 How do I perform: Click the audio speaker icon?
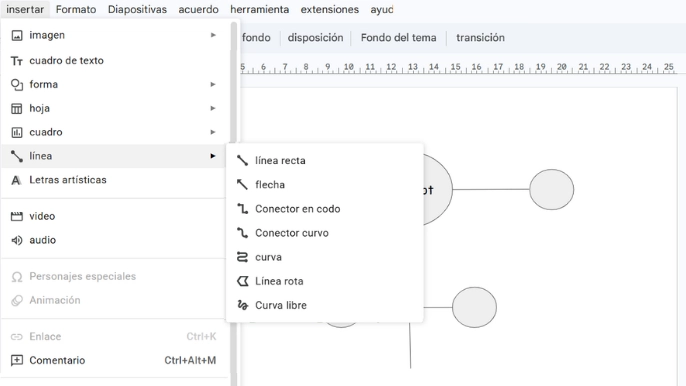pos(17,240)
